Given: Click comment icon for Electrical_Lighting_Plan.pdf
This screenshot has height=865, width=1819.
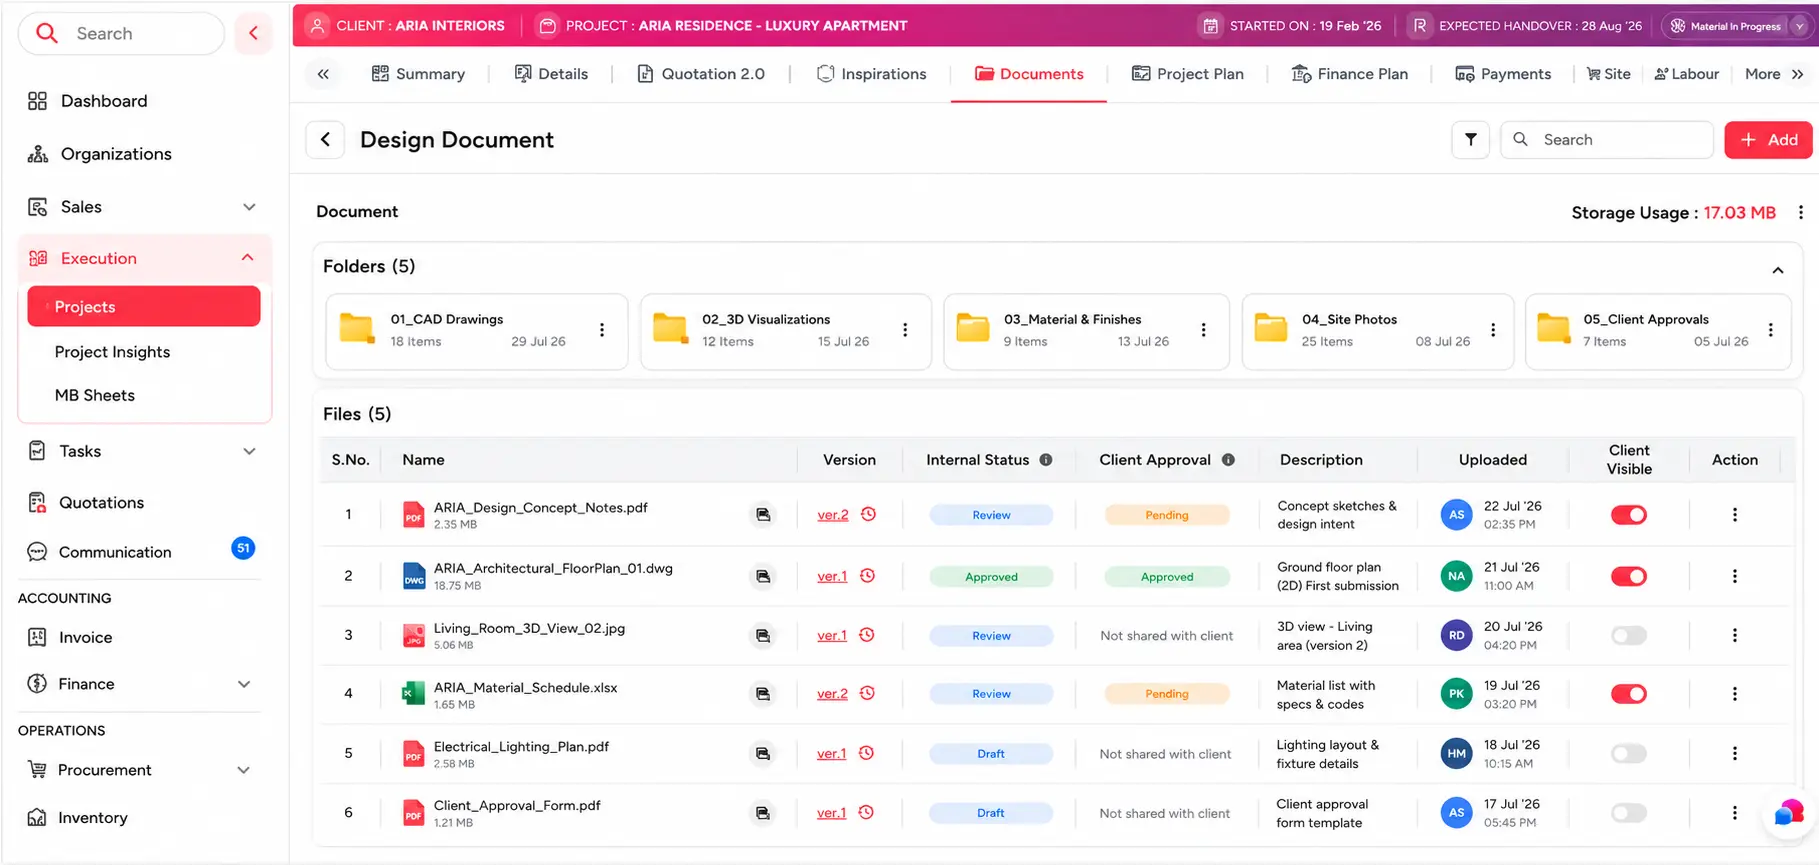Looking at the screenshot, I should [x=763, y=754].
